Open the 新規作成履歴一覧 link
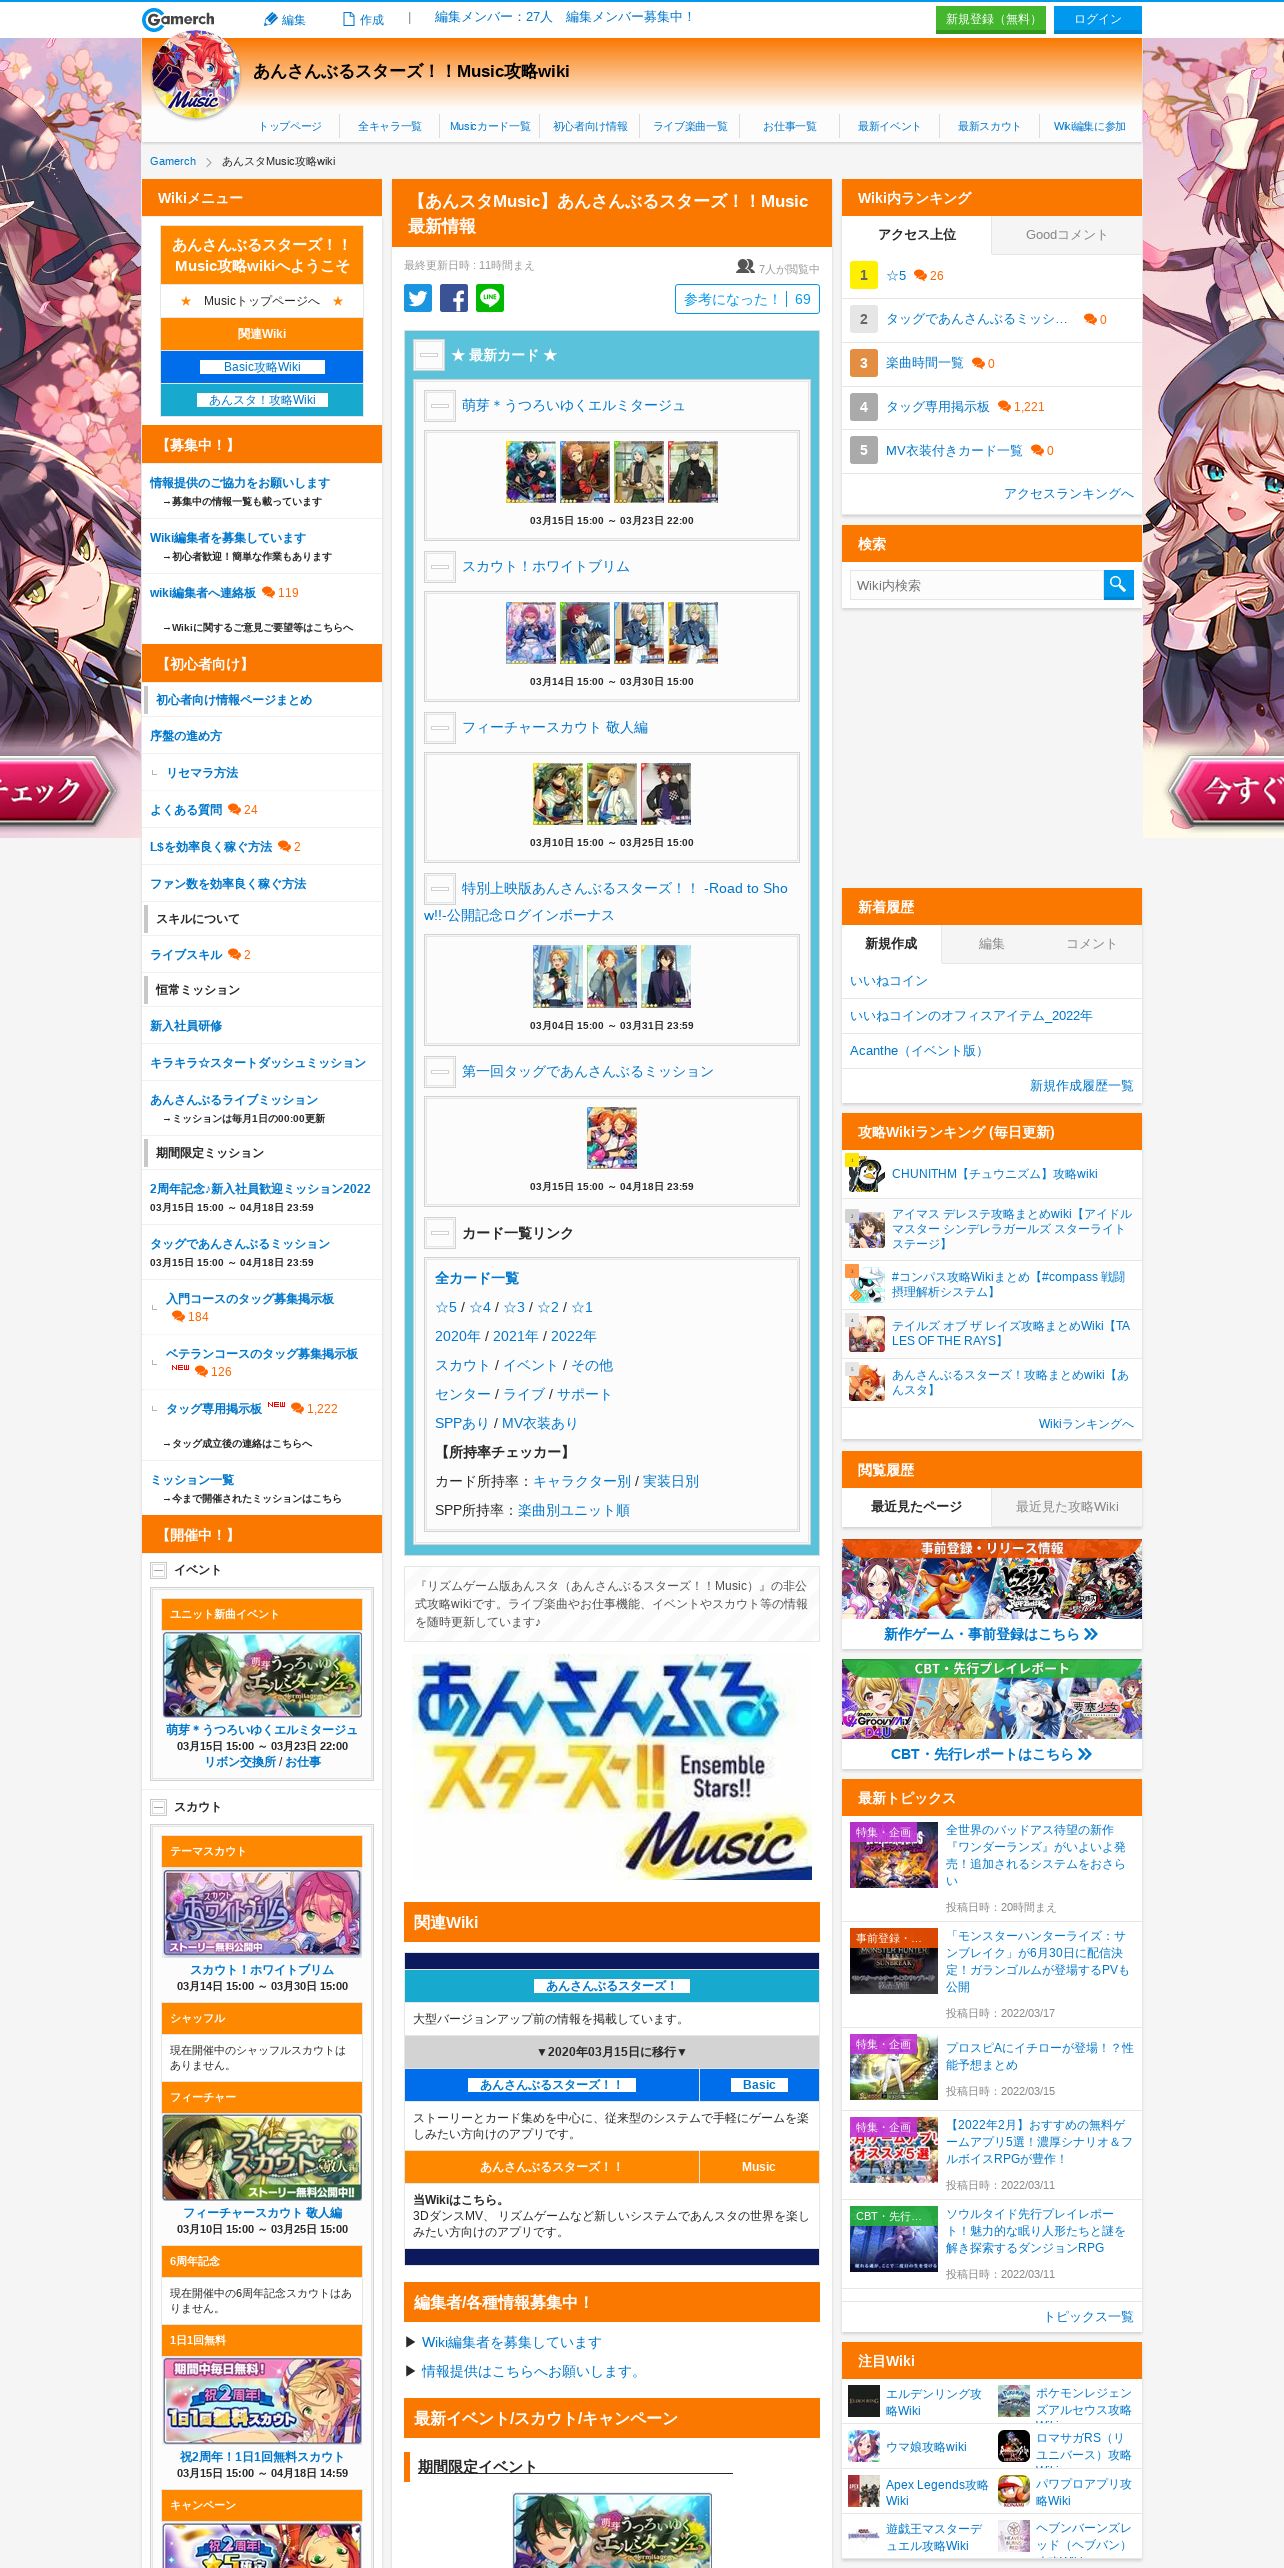This screenshot has height=2568, width=1284. pyautogui.click(x=1082, y=1085)
